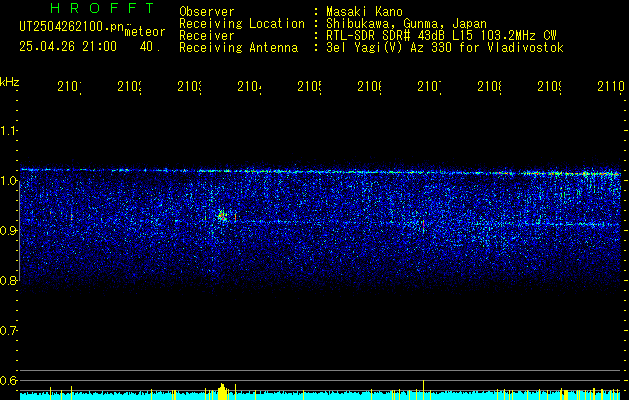Viewport: 629px width, 400px height.
Task: Click the value "40." beside the date
Action: 150,47
